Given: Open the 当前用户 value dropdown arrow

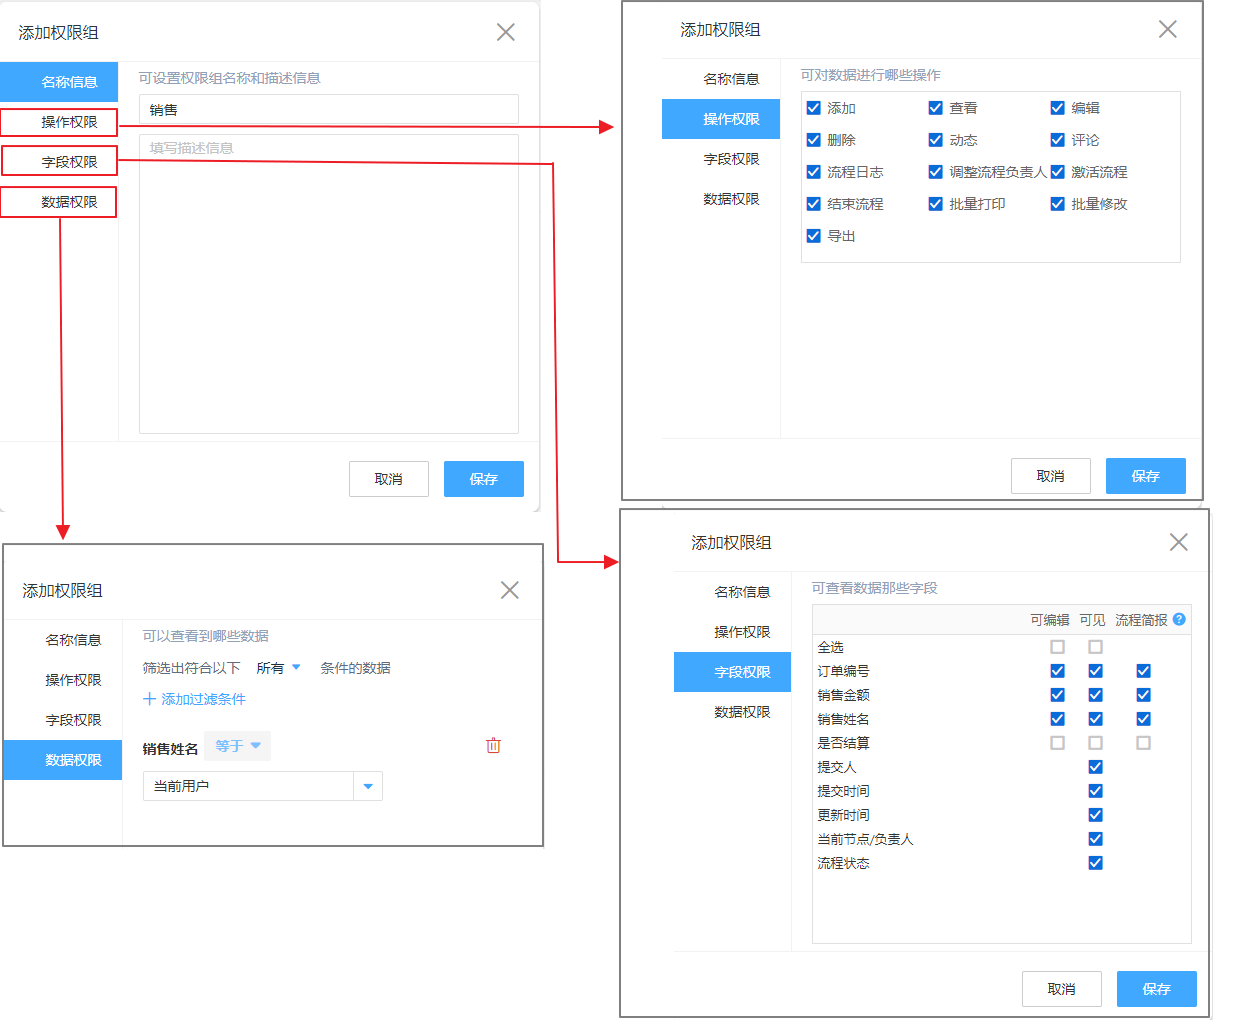Looking at the screenshot, I should coord(368,787).
